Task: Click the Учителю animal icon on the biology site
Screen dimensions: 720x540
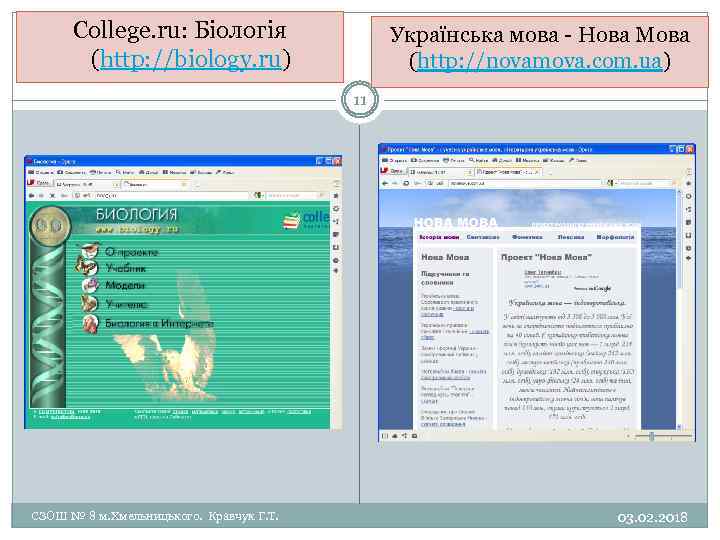Action: 90,304
